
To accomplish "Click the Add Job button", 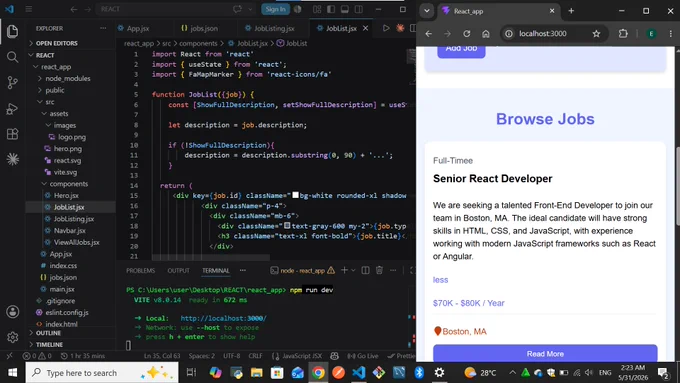I will (x=461, y=51).
